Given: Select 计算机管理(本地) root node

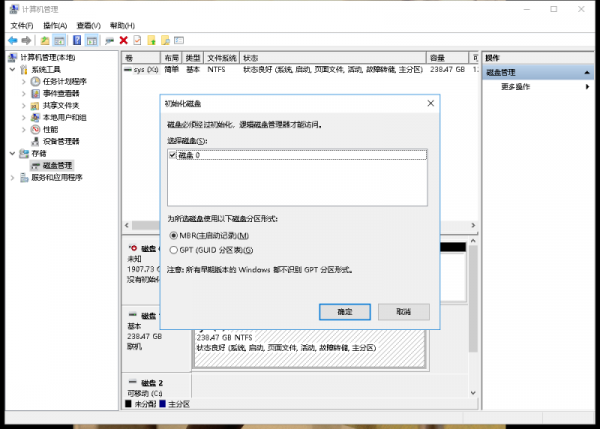Looking at the screenshot, I should click(x=48, y=57).
